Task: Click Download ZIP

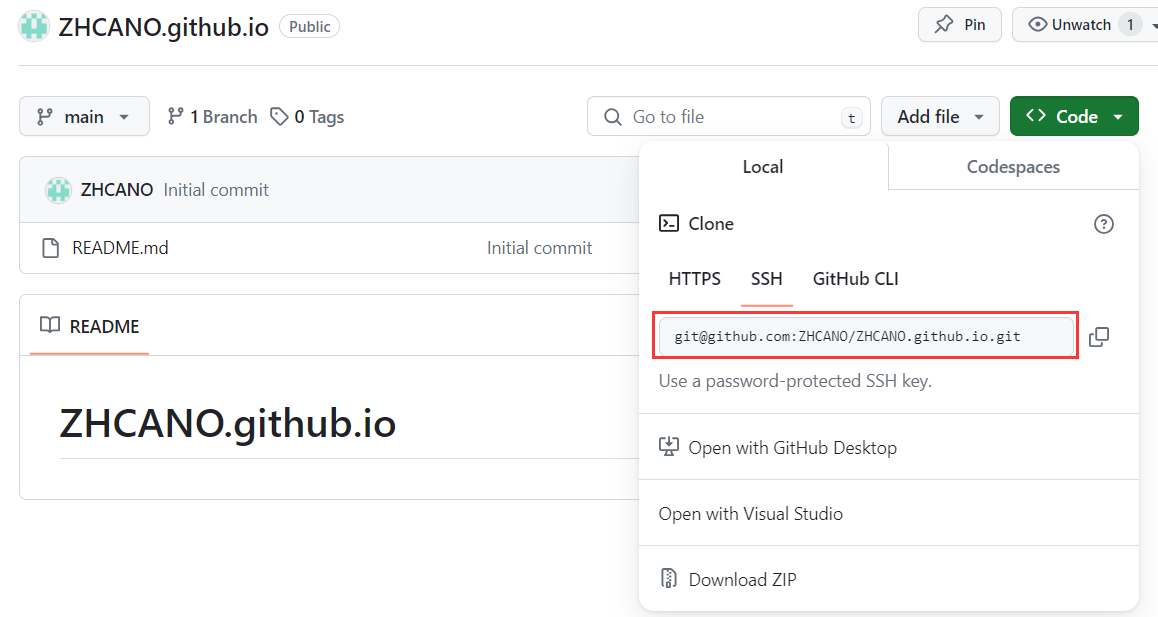Action: 742,579
